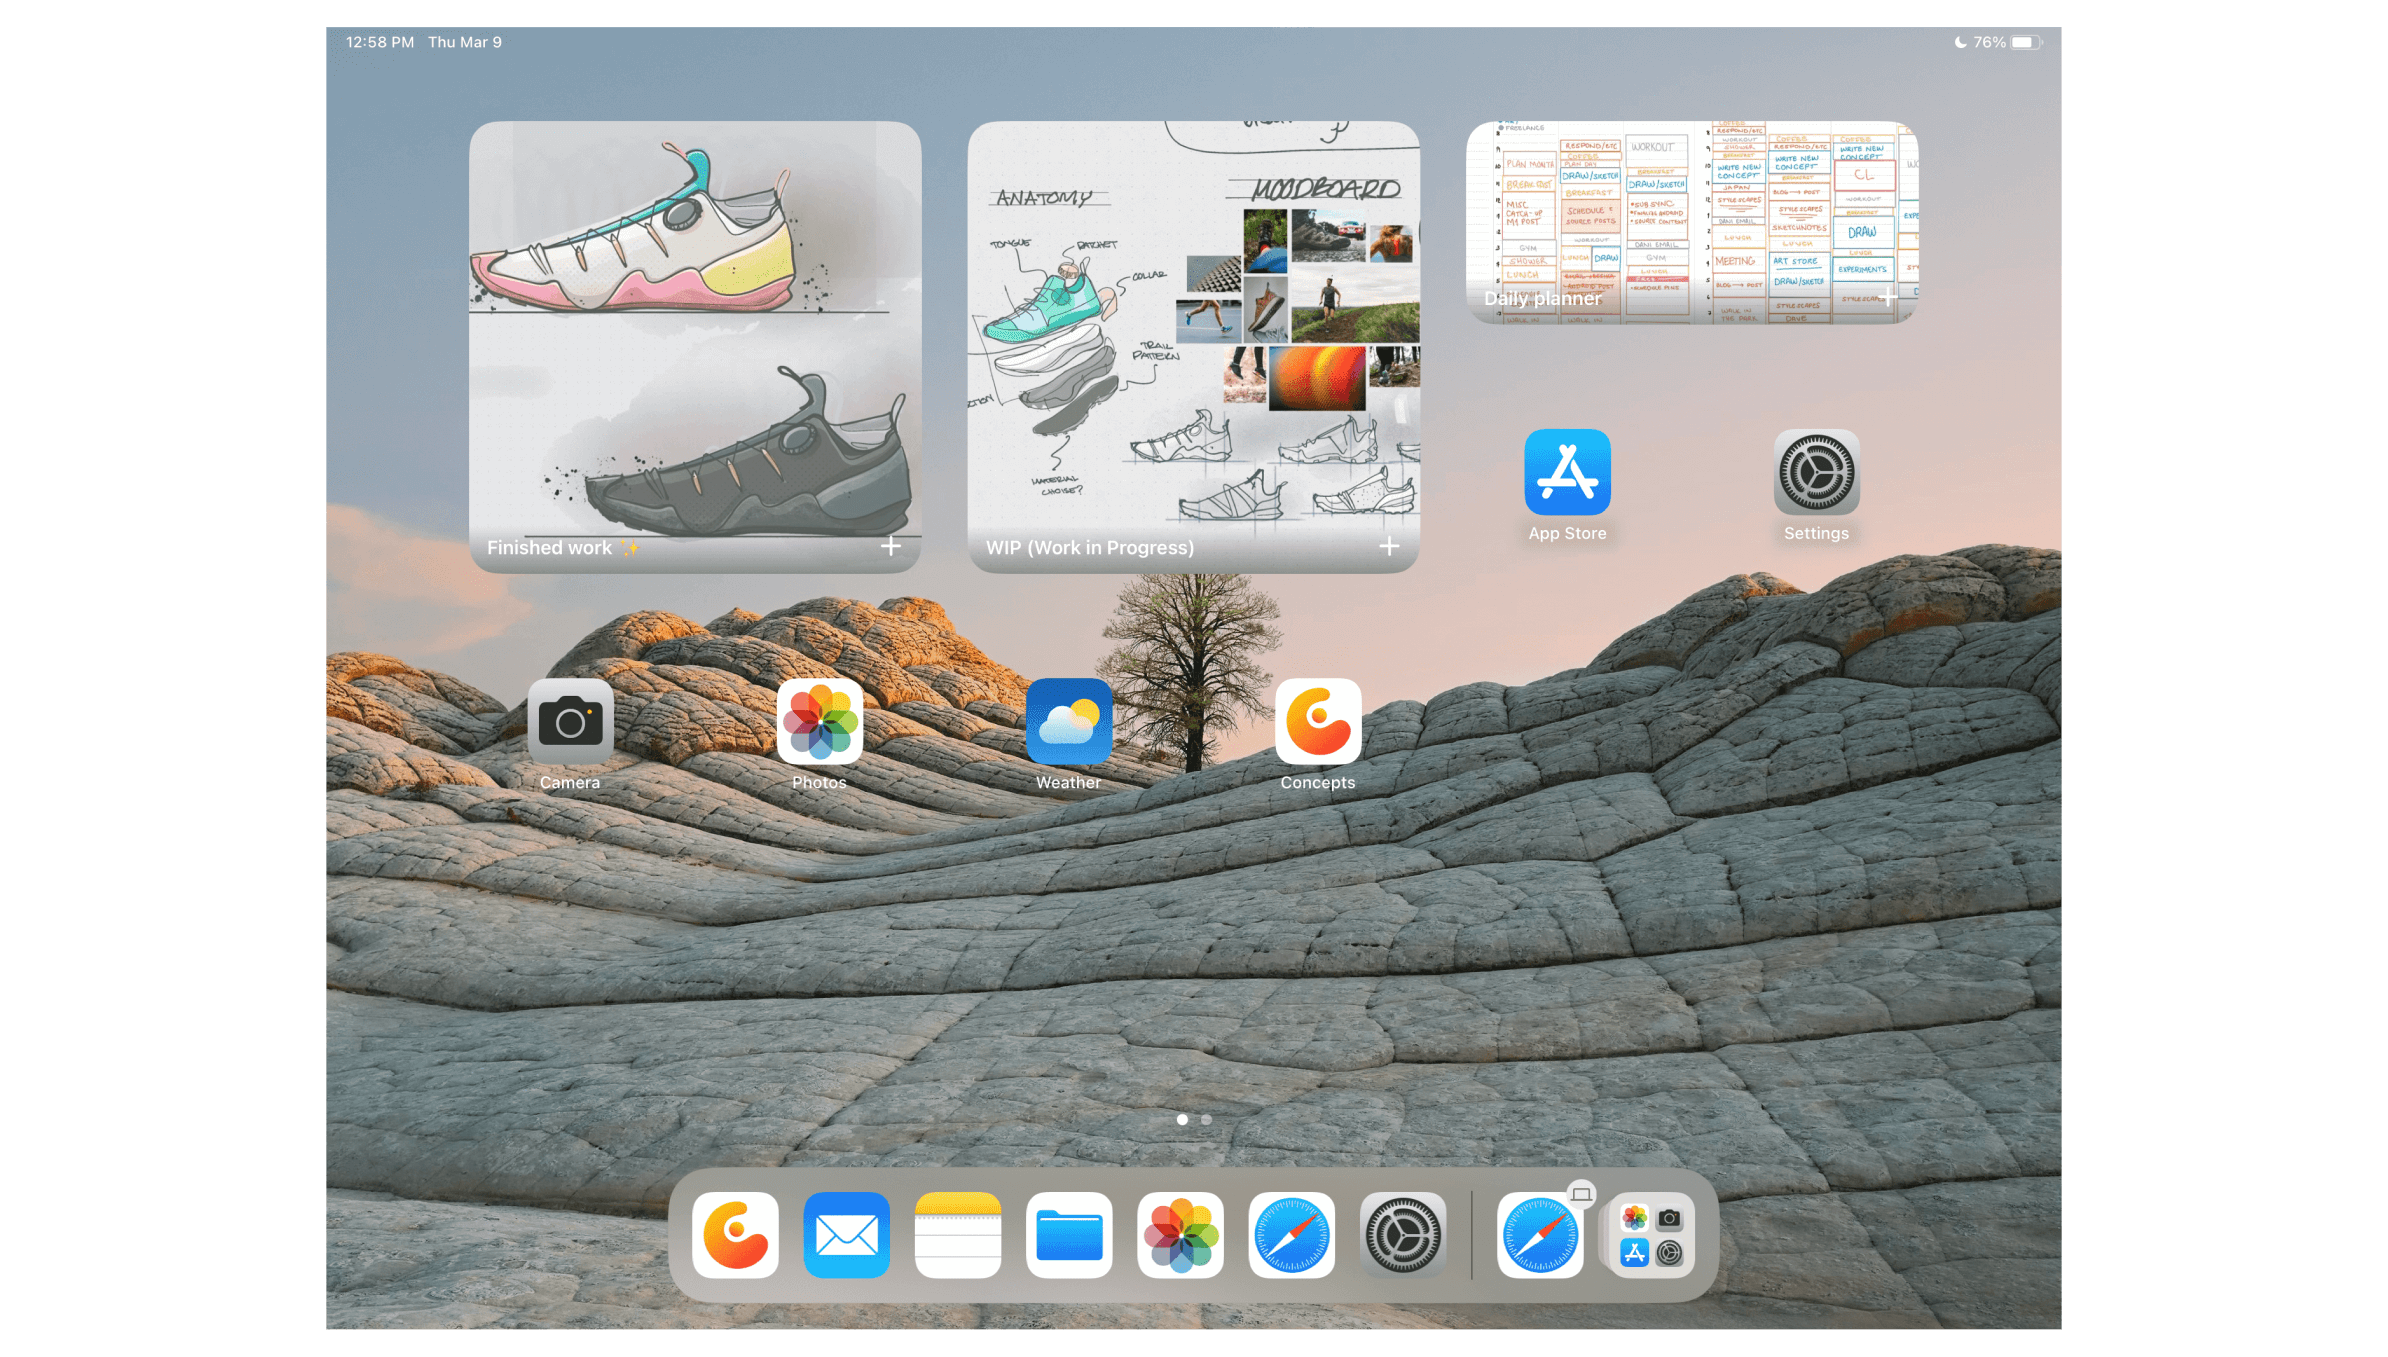Open Settings from the home screen grid
2388x1357 pixels.
pos(1816,472)
